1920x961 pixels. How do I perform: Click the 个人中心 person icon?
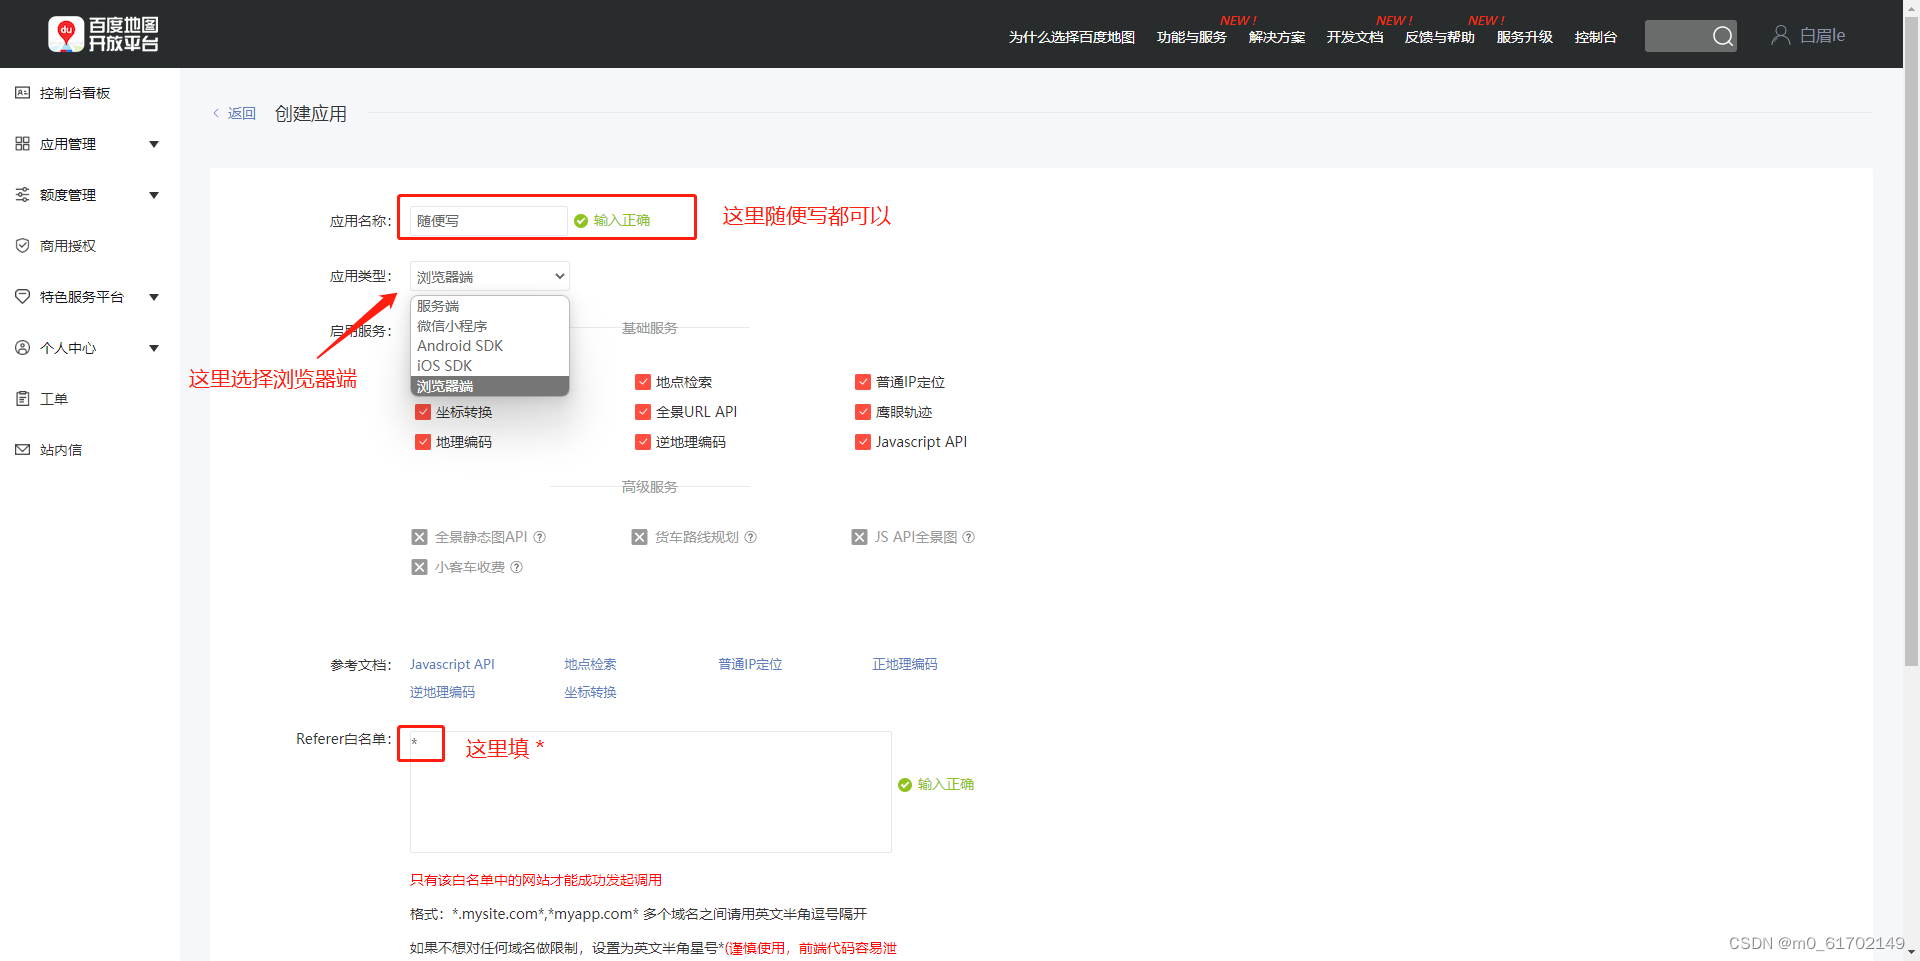pos(22,348)
